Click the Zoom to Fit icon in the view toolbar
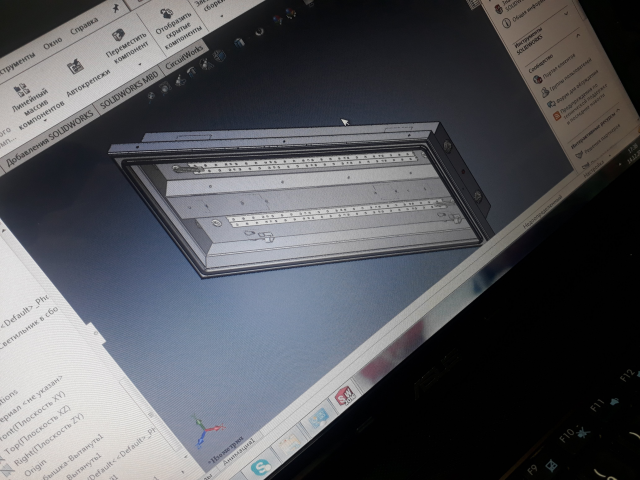Screen dimensions: 640x480 [x=151, y=95]
